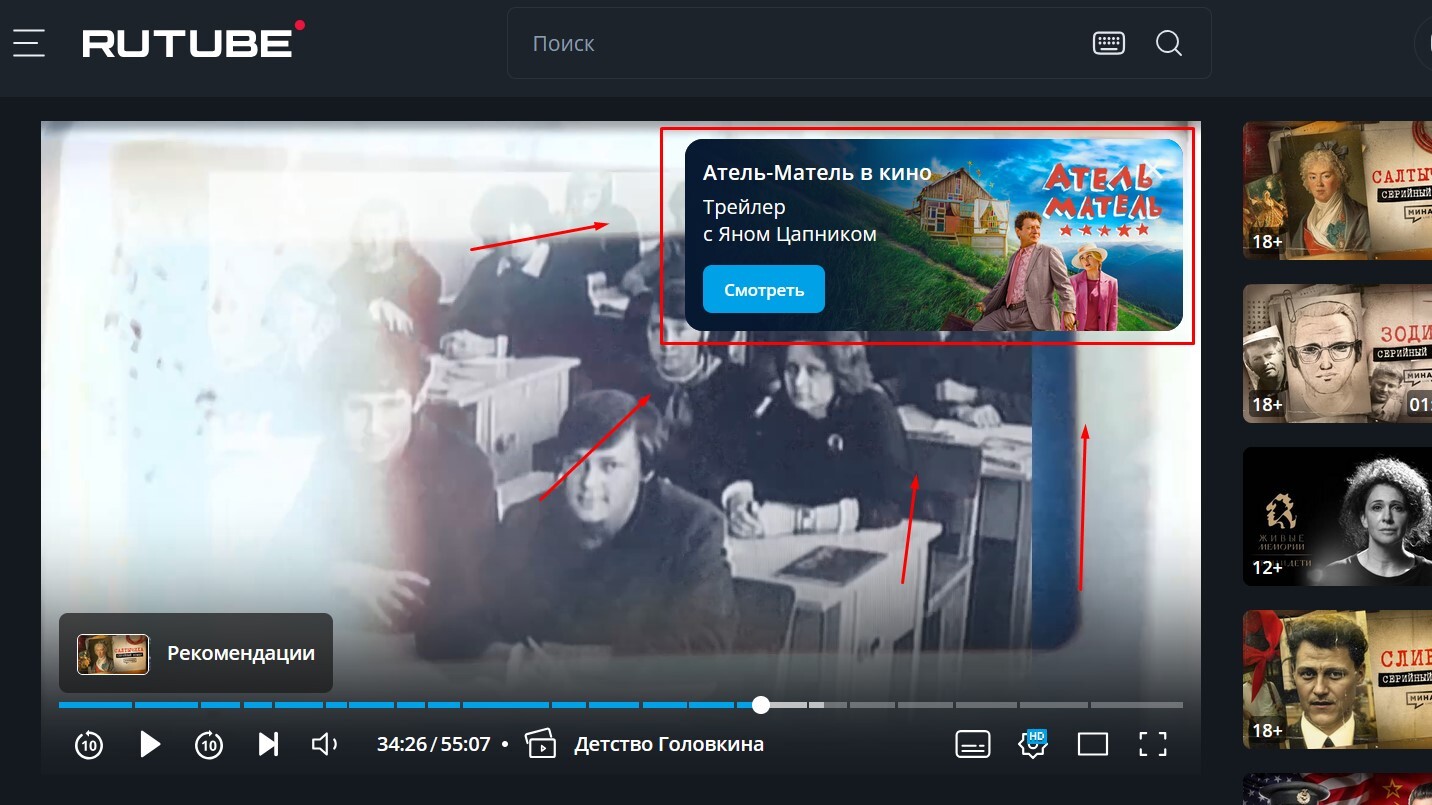Open the chapter list 'Детство Головкина'

(x=645, y=744)
